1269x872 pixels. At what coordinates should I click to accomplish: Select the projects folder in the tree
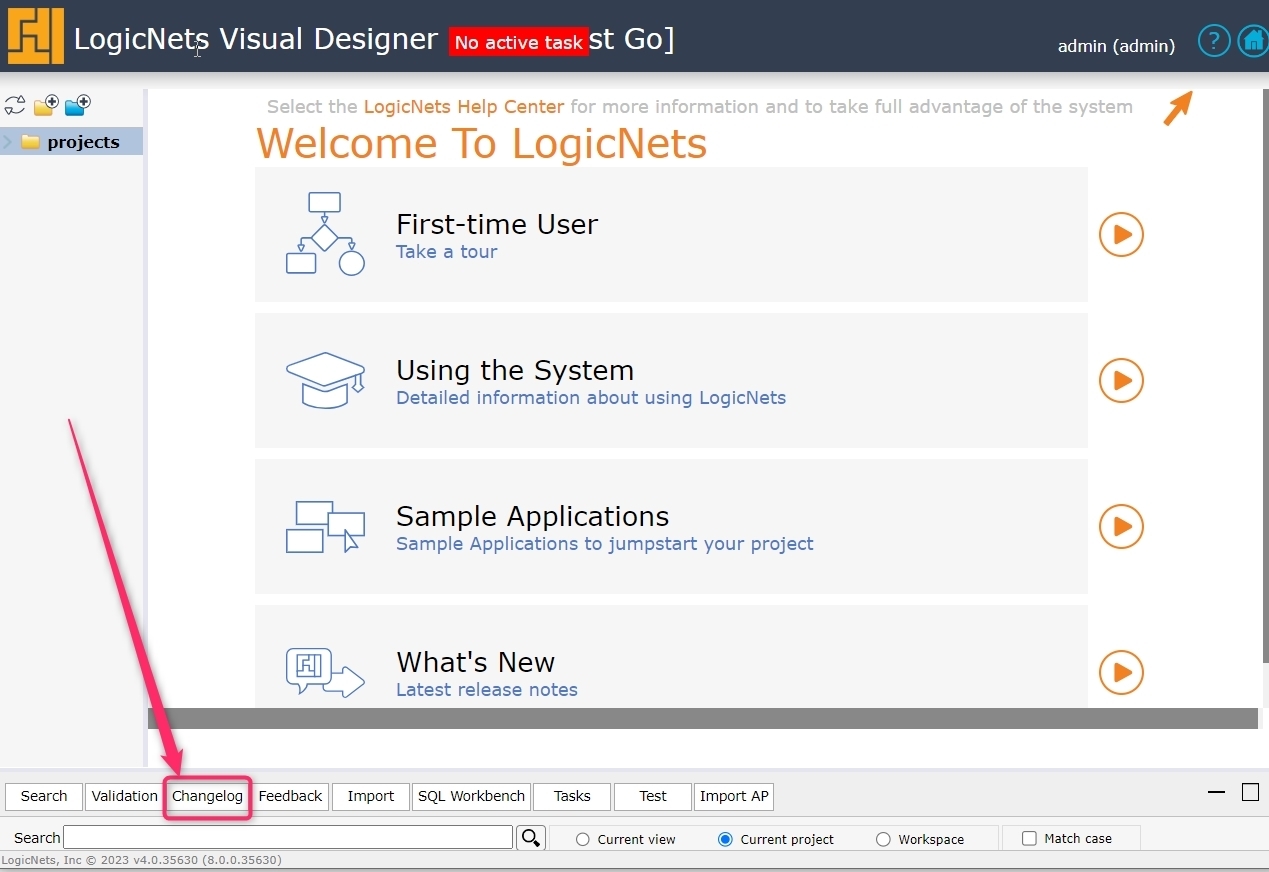coord(72,142)
